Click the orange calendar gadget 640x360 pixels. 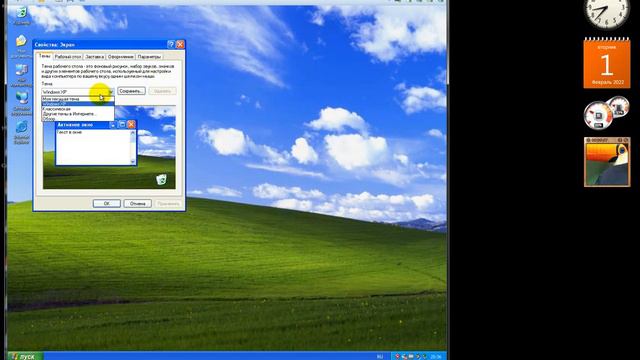pyautogui.click(x=607, y=63)
